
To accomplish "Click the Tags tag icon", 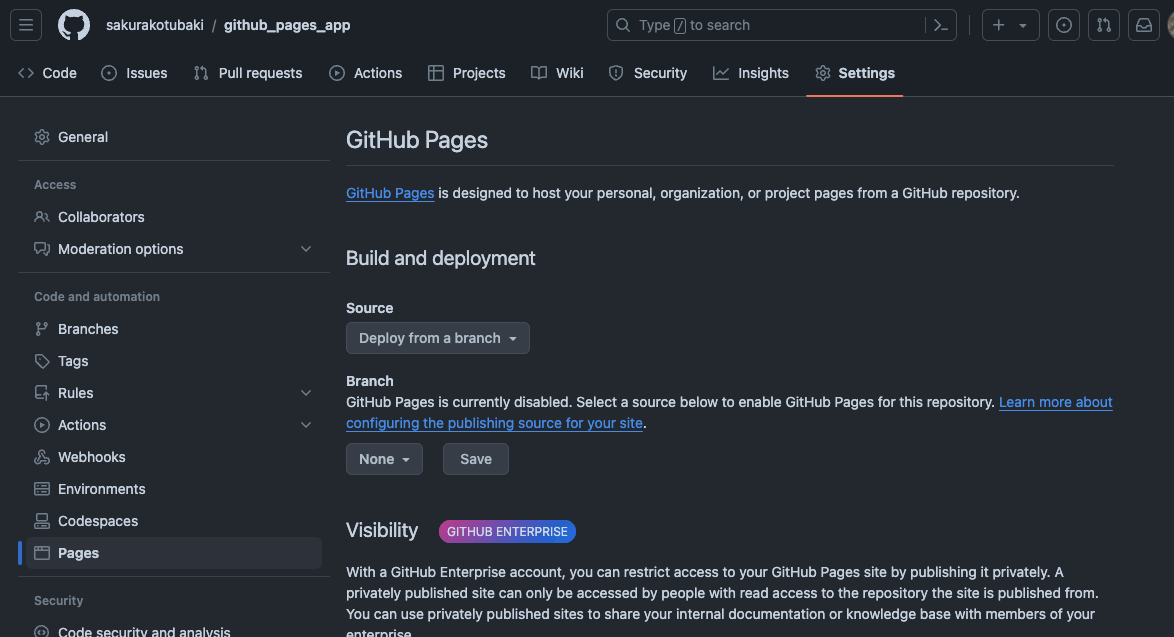I will (42, 361).
